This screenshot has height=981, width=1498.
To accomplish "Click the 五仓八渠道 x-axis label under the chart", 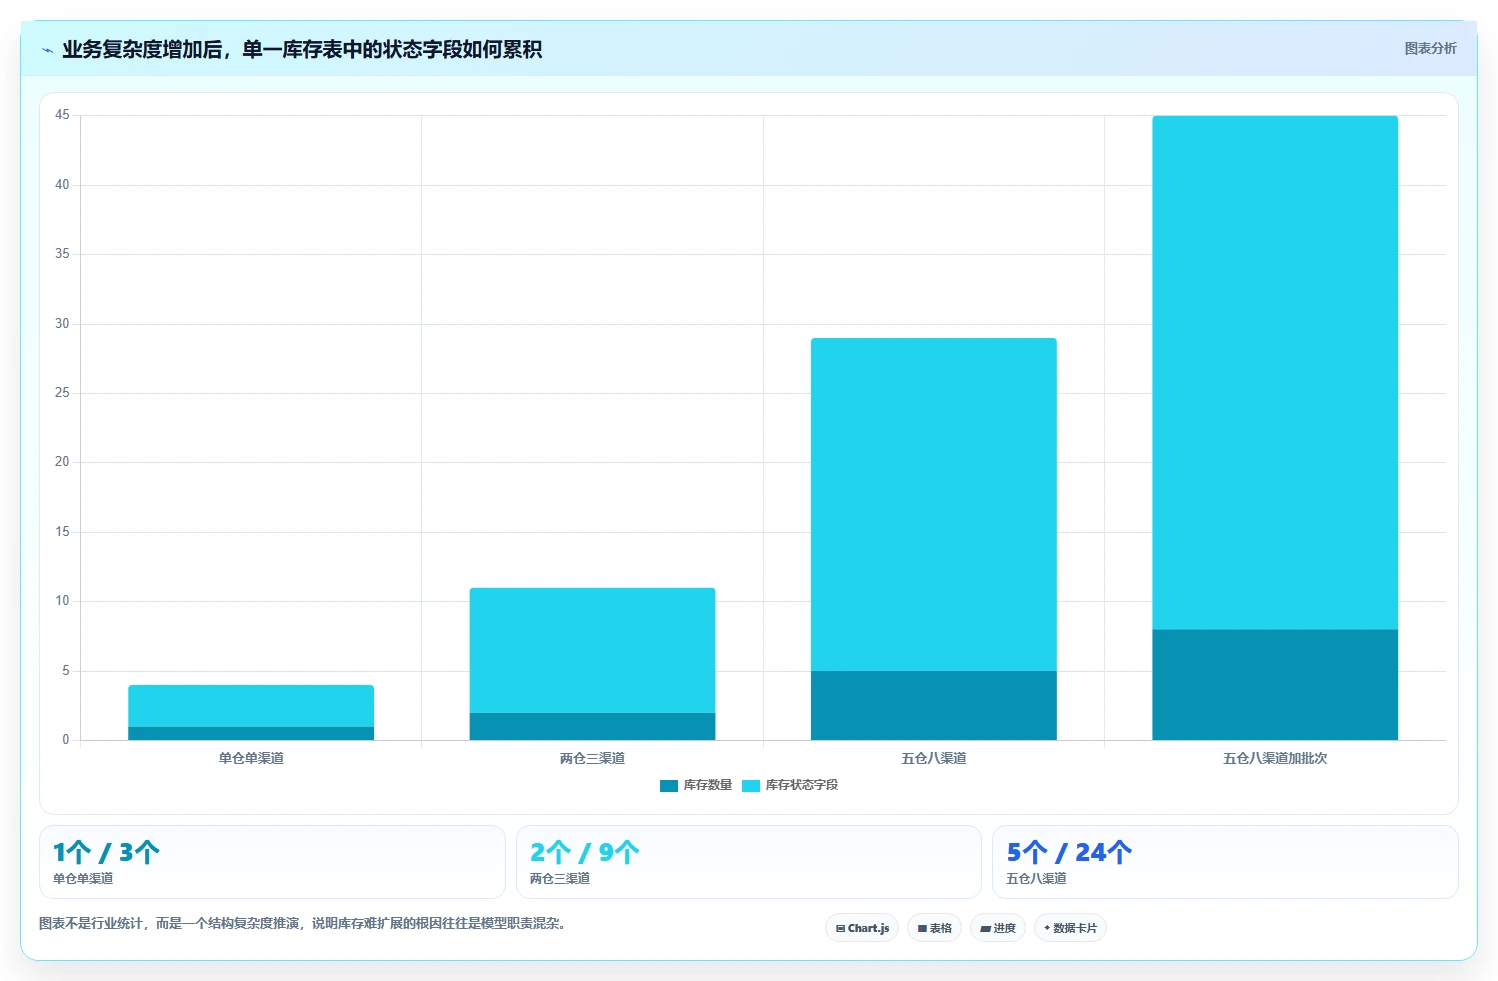I will pyautogui.click(x=933, y=758).
